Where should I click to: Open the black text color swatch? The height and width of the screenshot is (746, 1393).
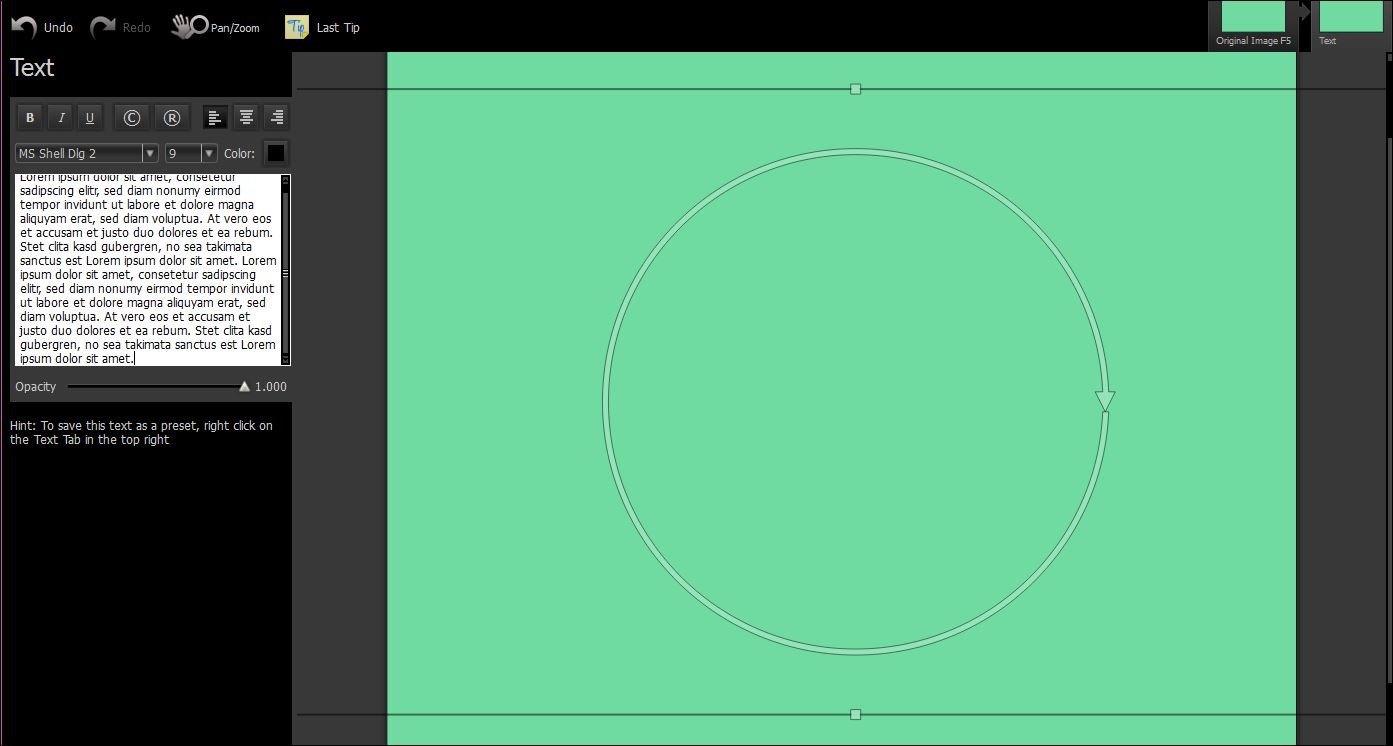276,153
